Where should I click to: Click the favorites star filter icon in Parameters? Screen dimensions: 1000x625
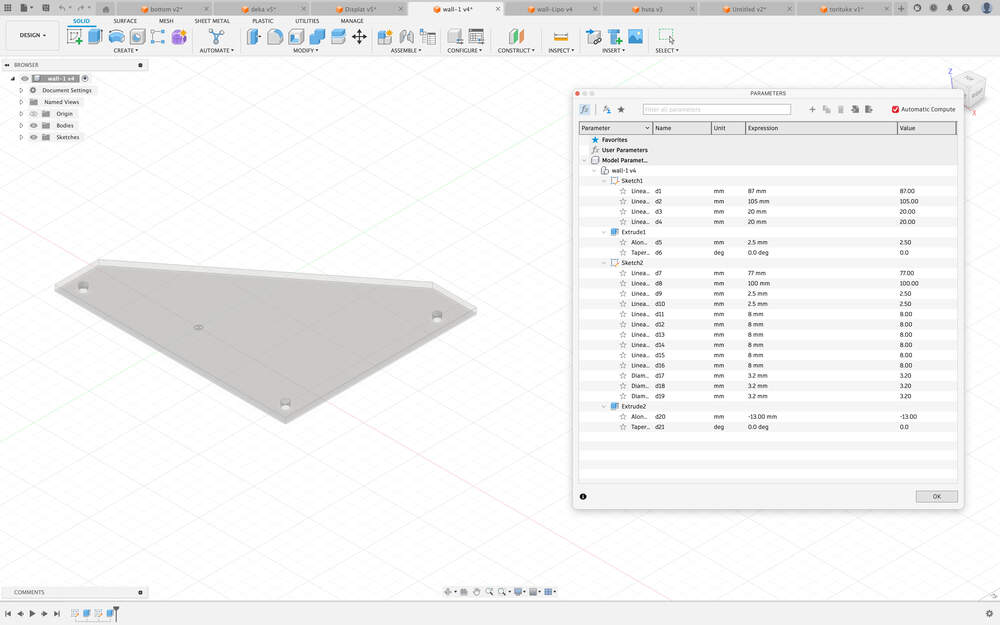[x=621, y=110]
